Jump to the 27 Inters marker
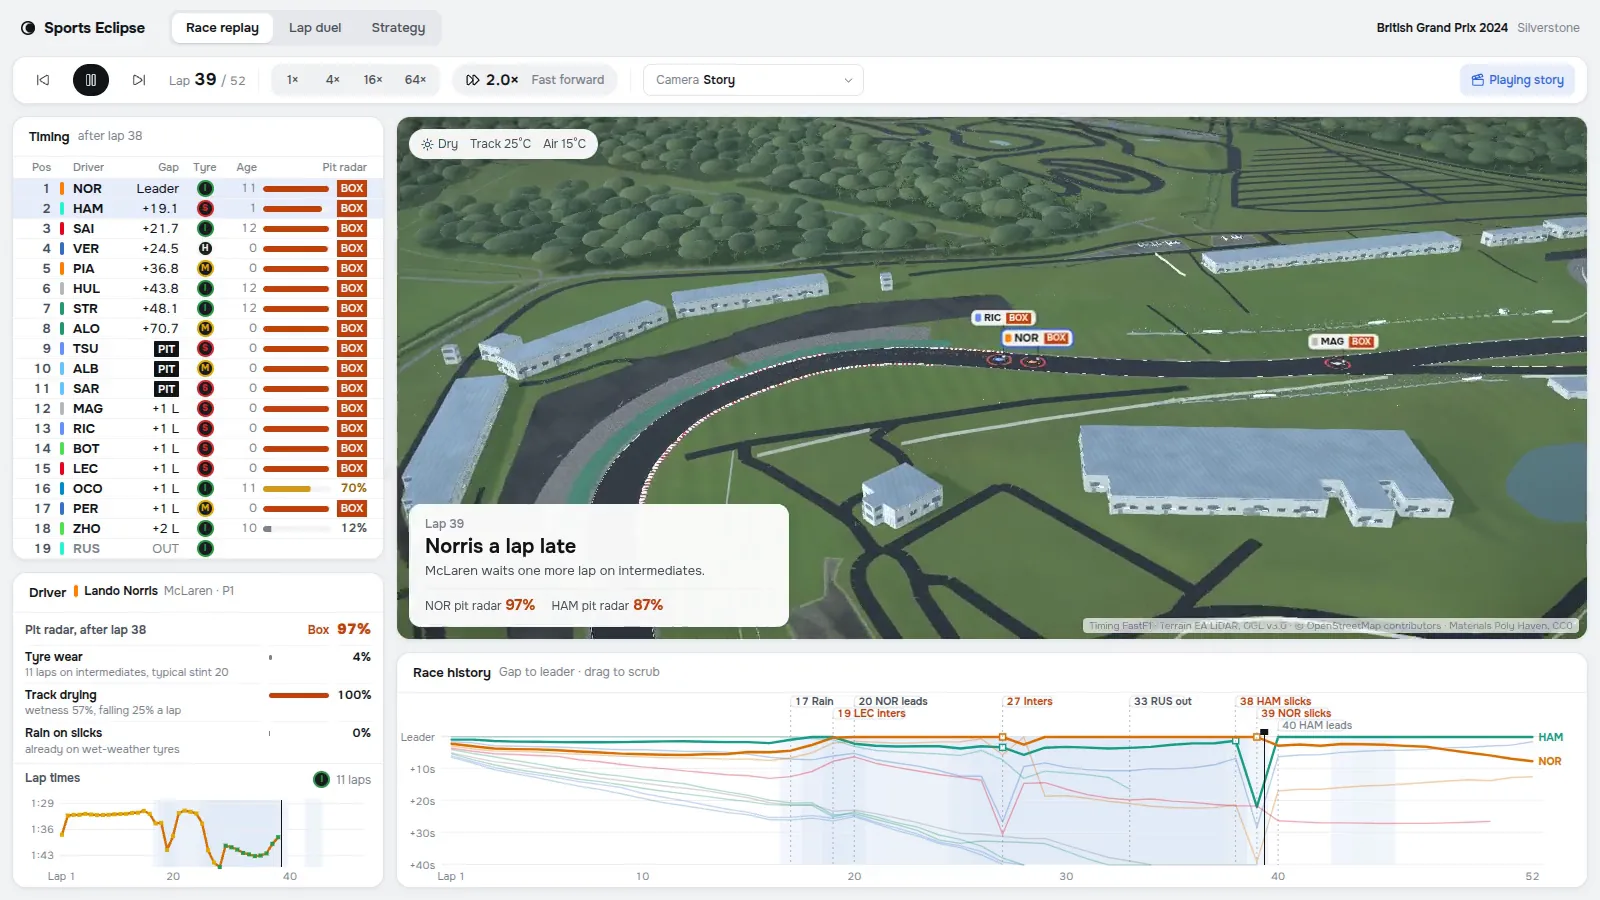1600x900 pixels. coord(1029,701)
